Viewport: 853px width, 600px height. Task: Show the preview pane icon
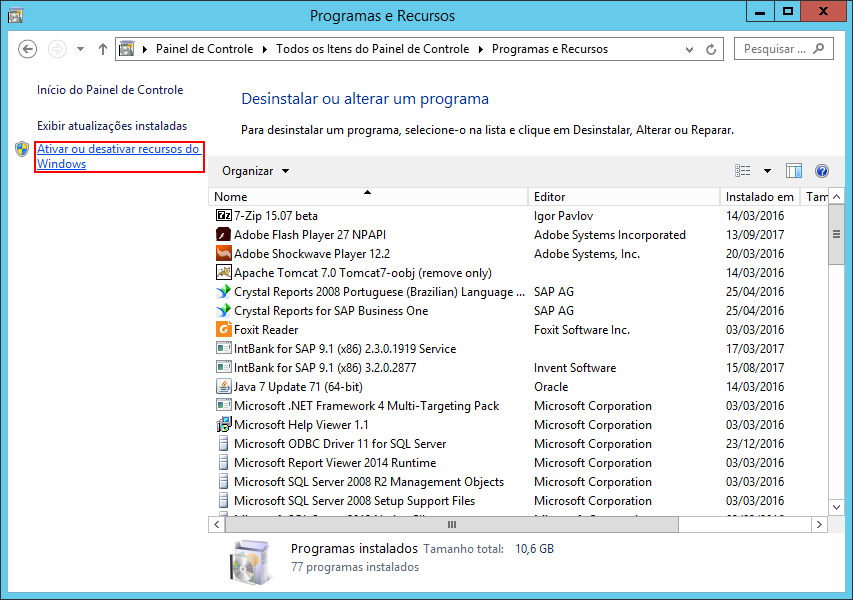[x=794, y=171]
